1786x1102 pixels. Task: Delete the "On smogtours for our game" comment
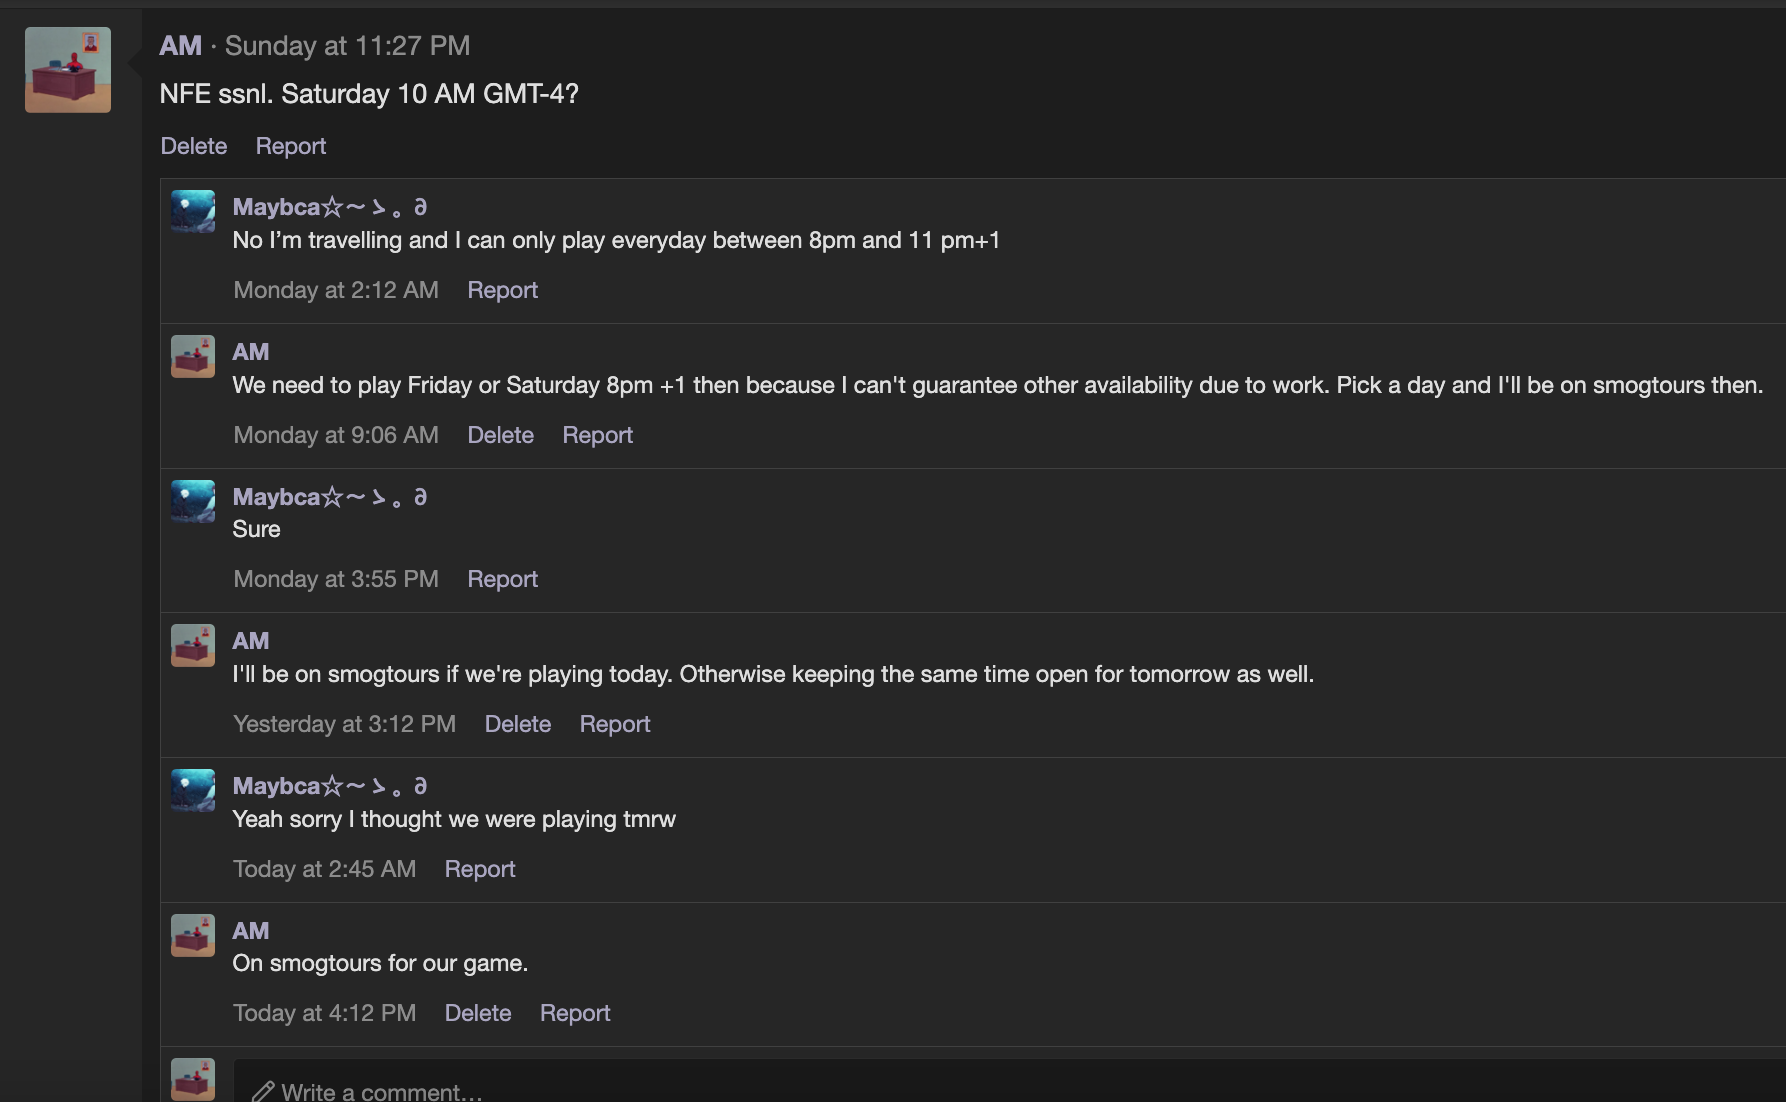(x=478, y=1013)
